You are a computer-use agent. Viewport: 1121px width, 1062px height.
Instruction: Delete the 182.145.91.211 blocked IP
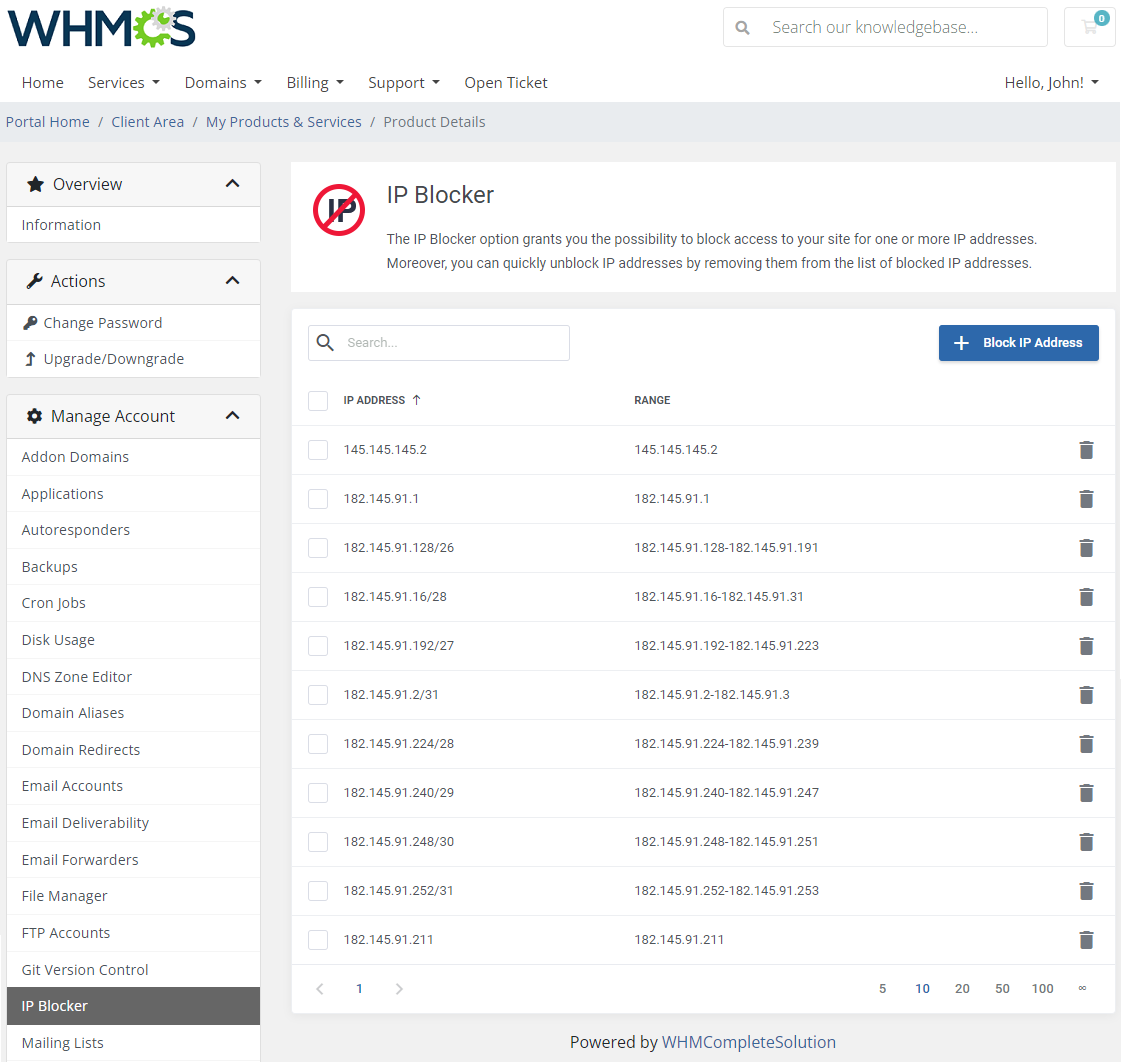pyautogui.click(x=1086, y=940)
